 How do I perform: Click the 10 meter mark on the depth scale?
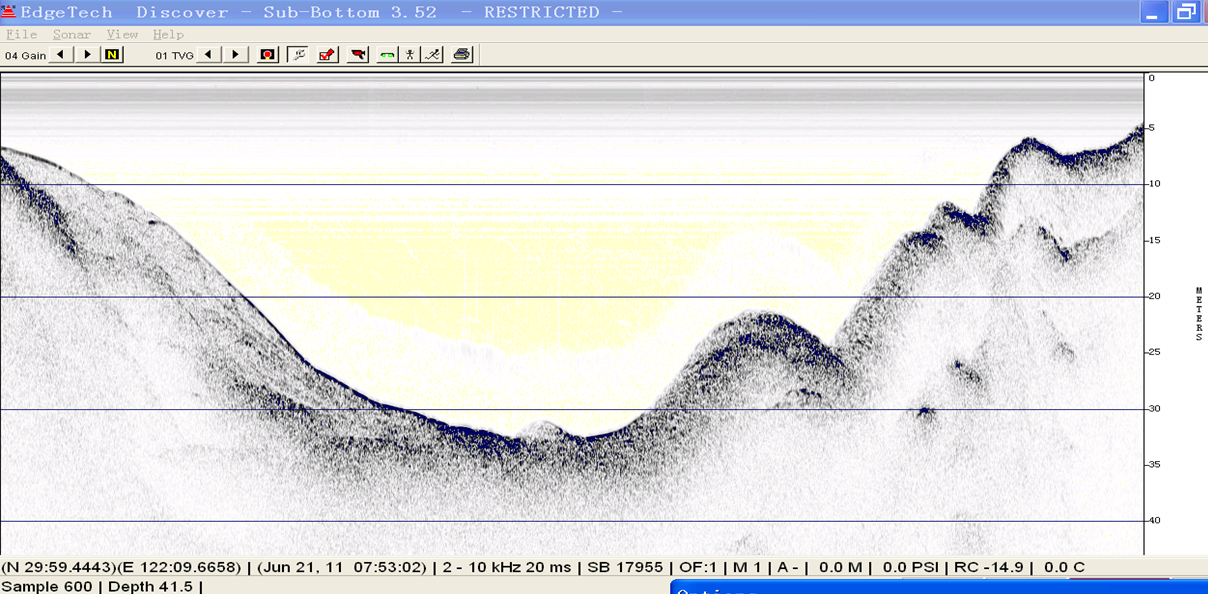(1154, 184)
